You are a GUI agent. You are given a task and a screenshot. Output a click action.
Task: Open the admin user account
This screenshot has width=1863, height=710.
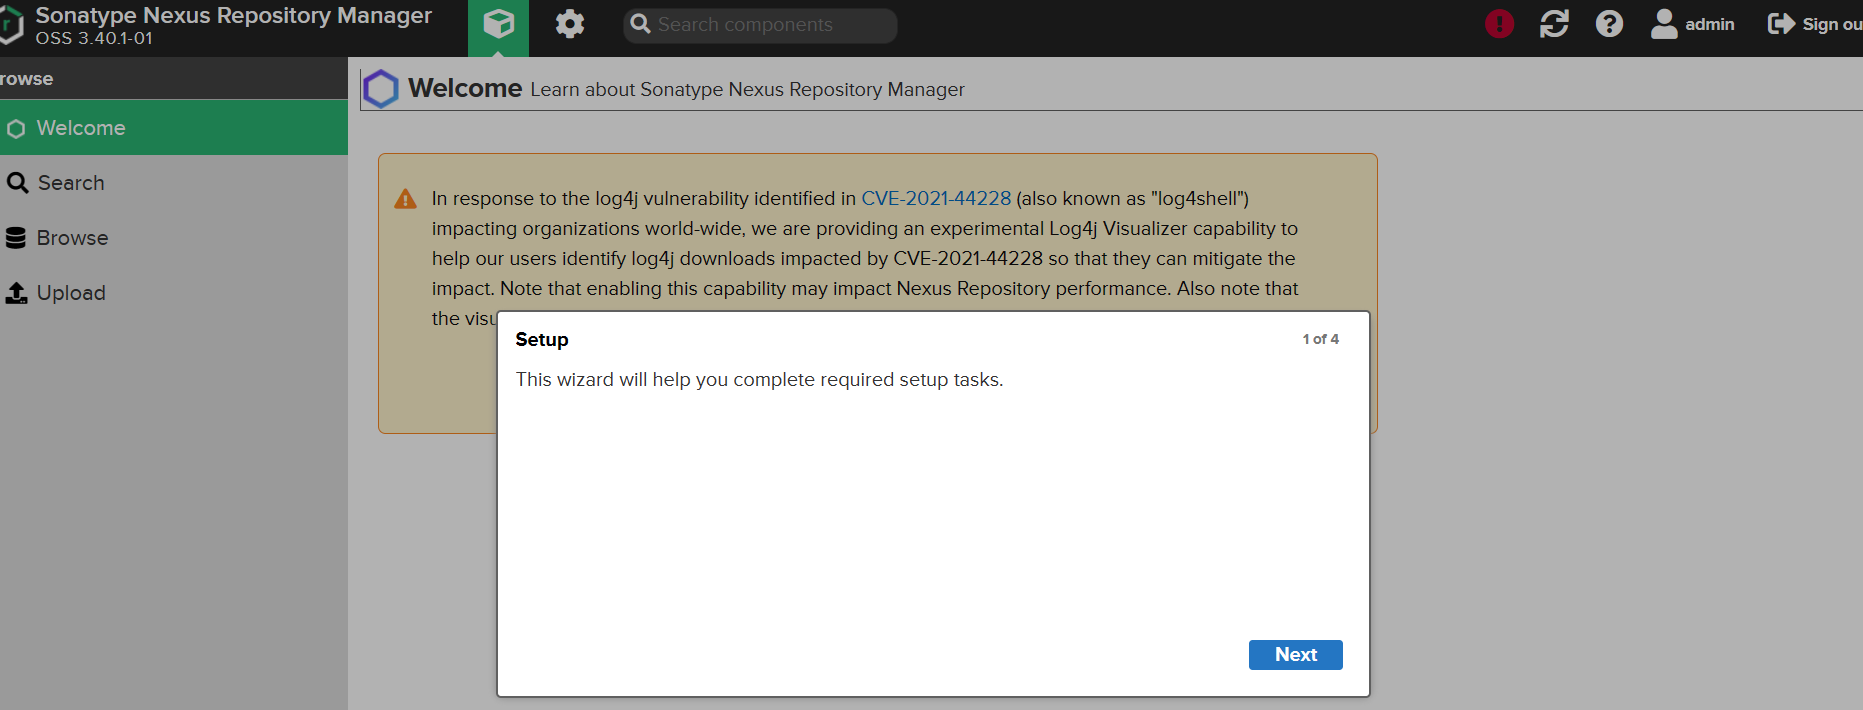coord(1693,24)
